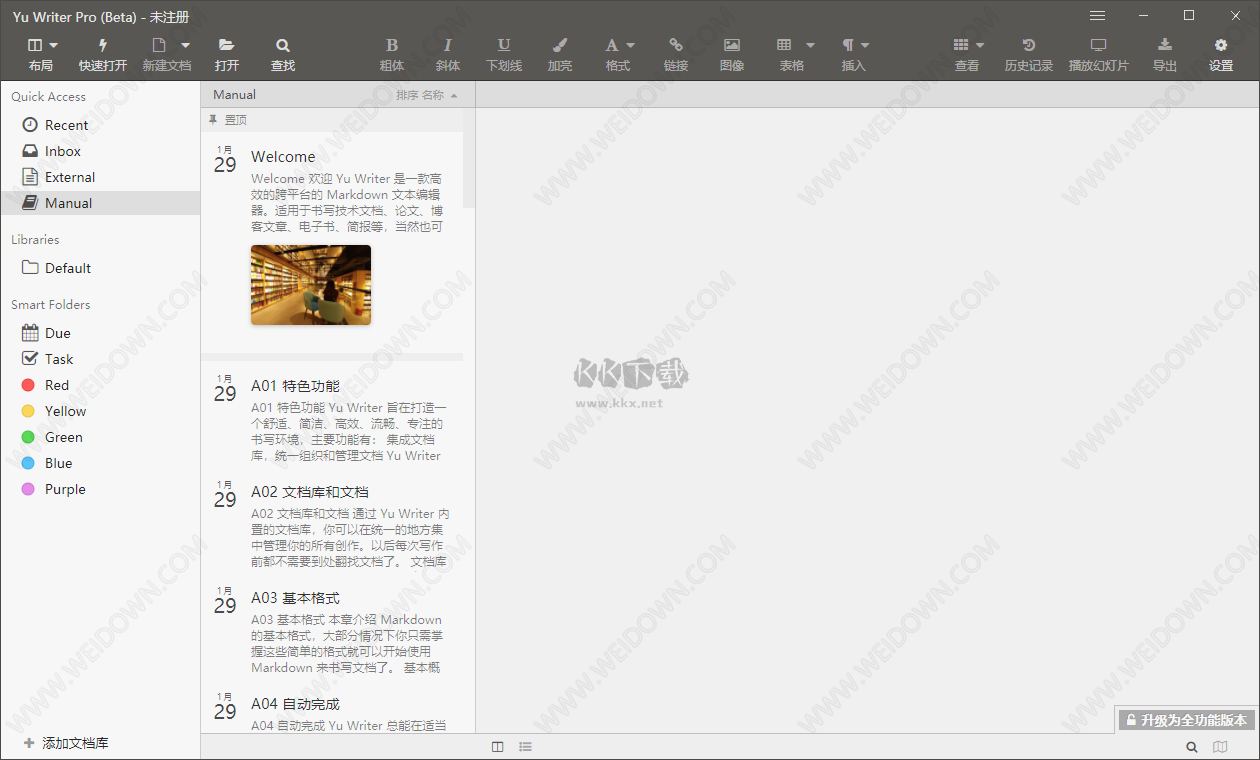
Task: Open the hamburger menu
Action: pos(1097,15)
